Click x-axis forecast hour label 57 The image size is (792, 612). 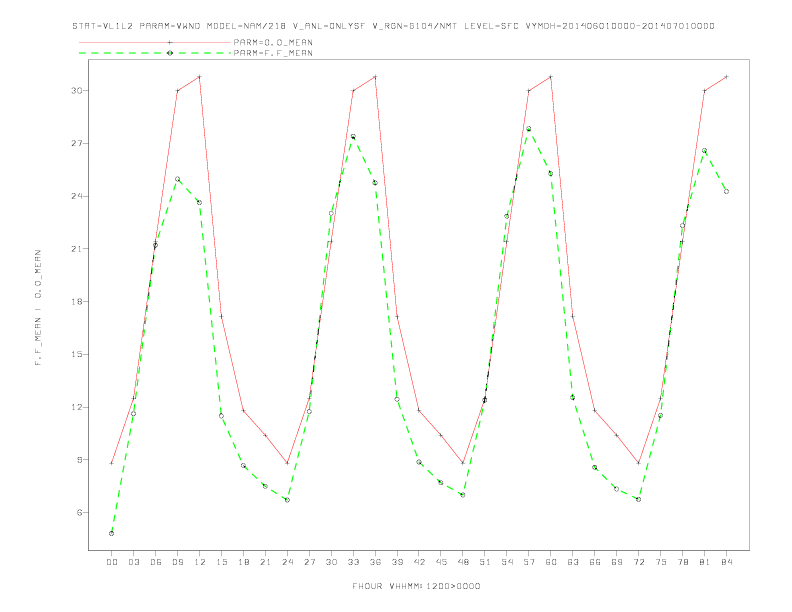click(529, 562)
